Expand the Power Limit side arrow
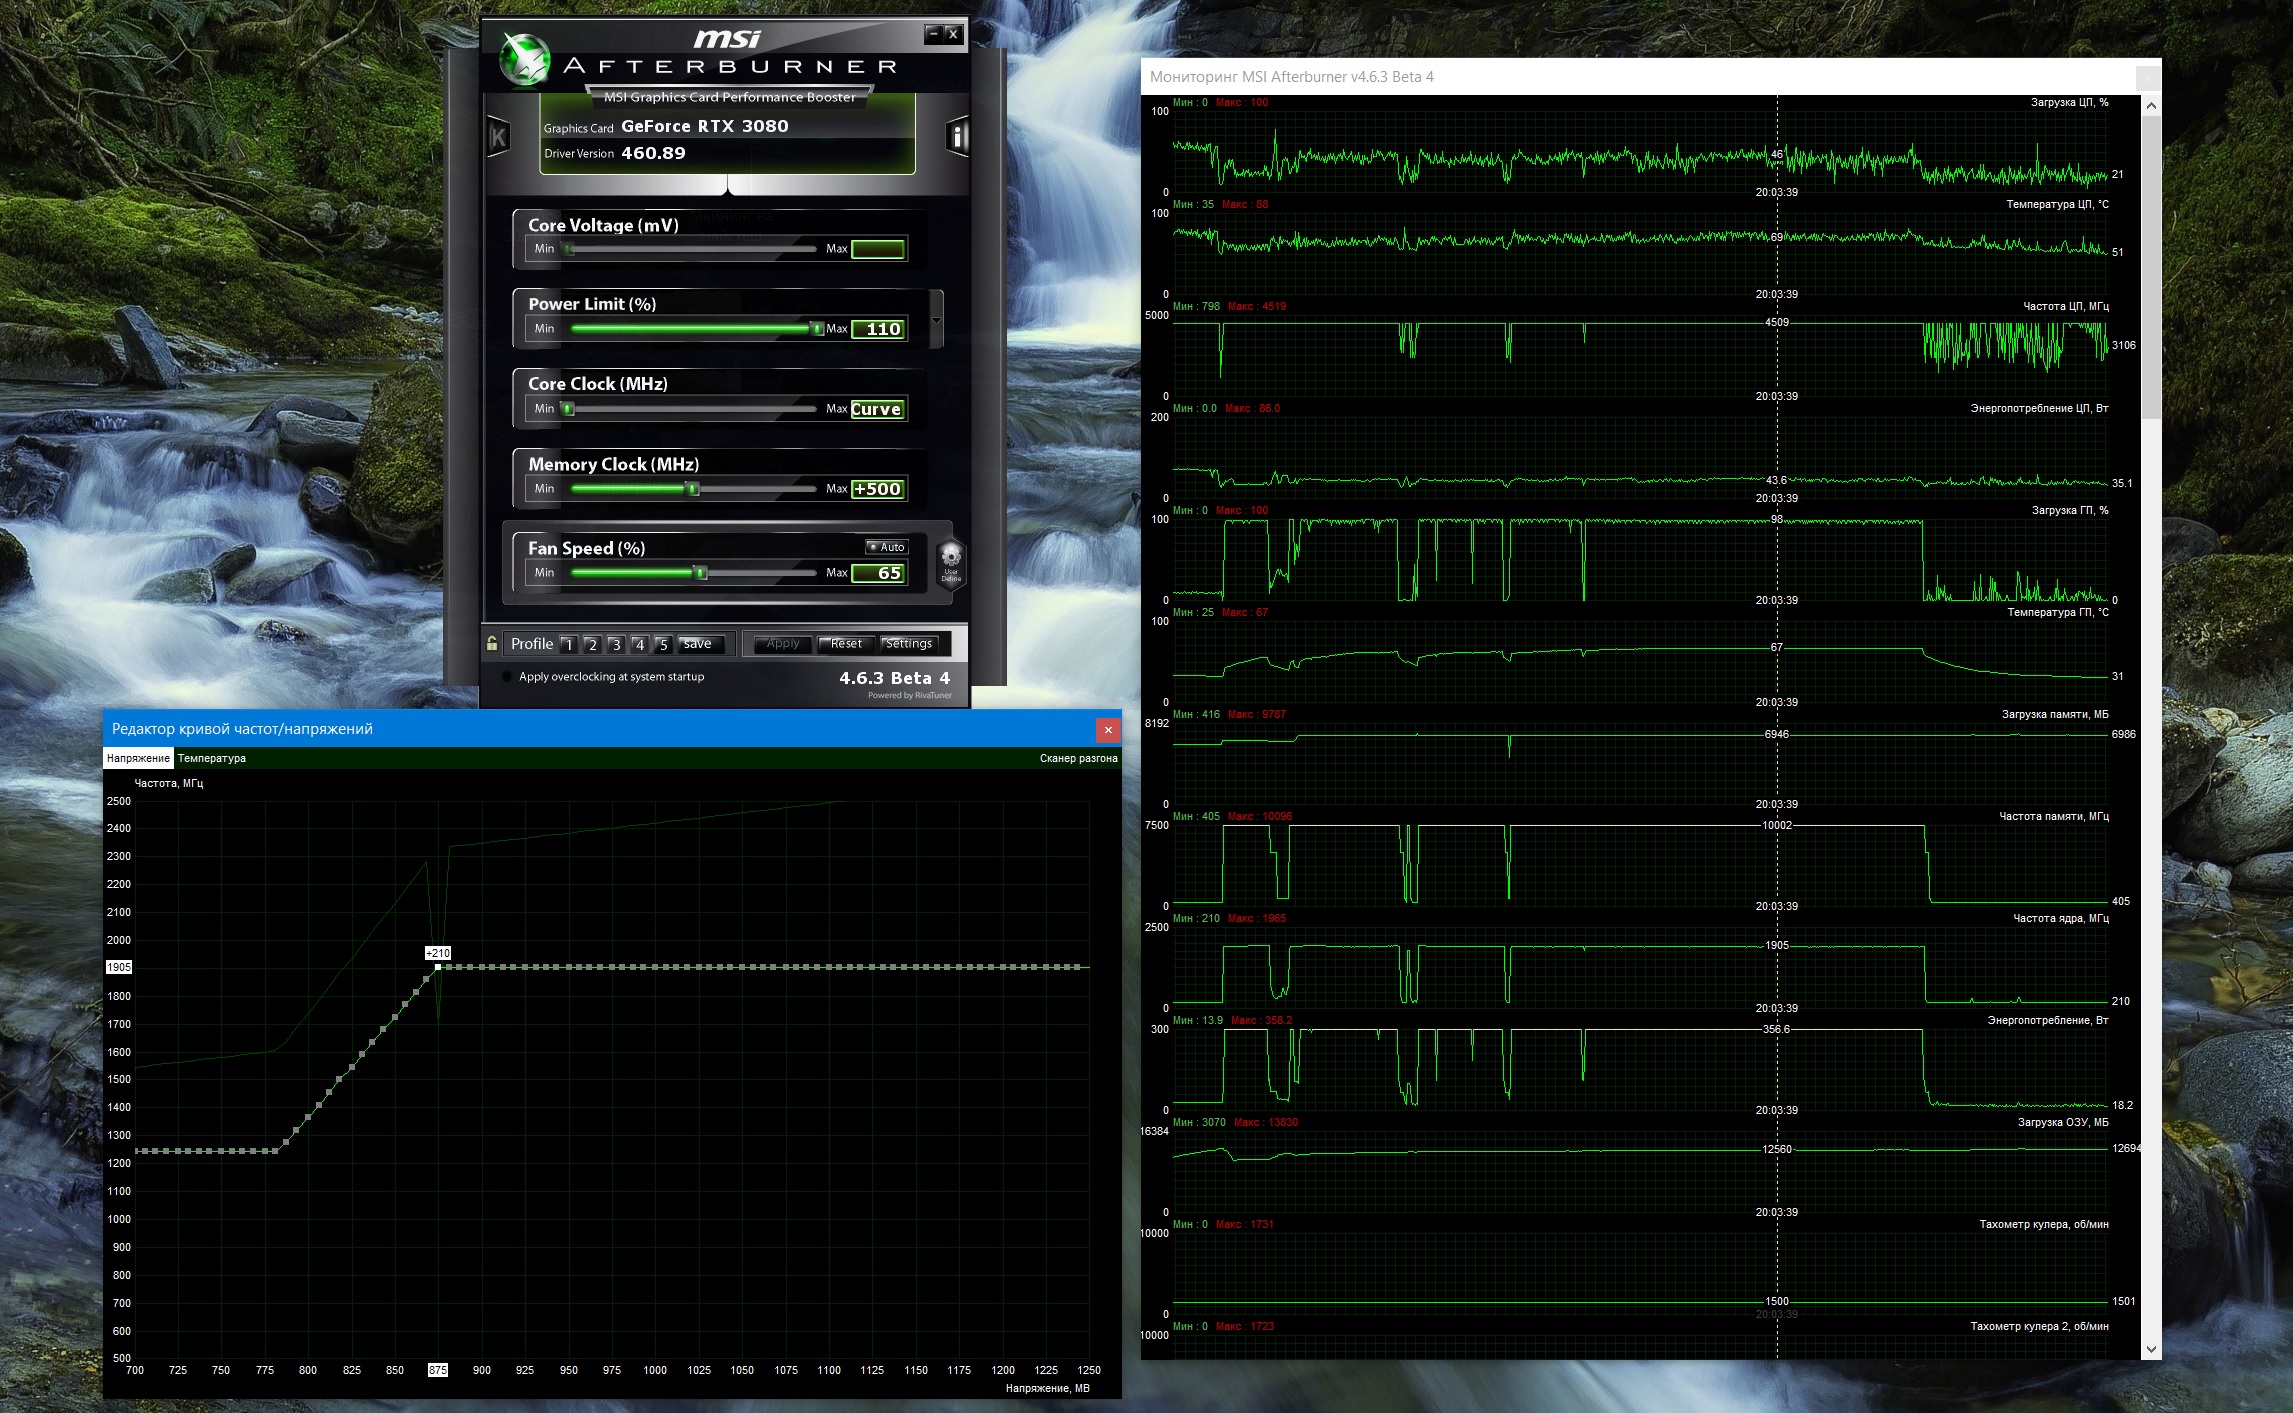The width and height of the screenshot is (2293, 1413). coord(936,320)
